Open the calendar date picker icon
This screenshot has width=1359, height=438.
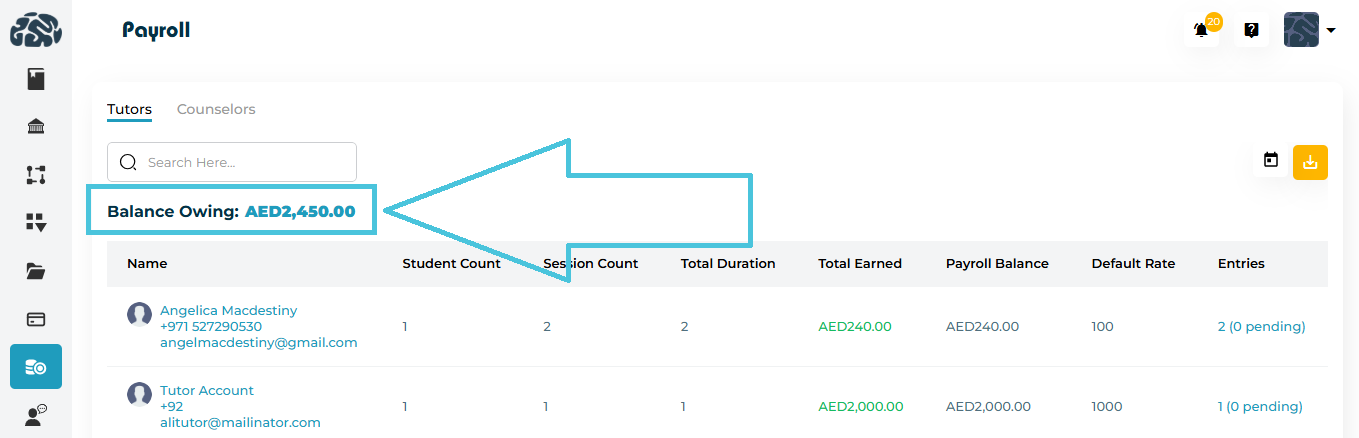pyautogui.click(x=1271, y=160)
